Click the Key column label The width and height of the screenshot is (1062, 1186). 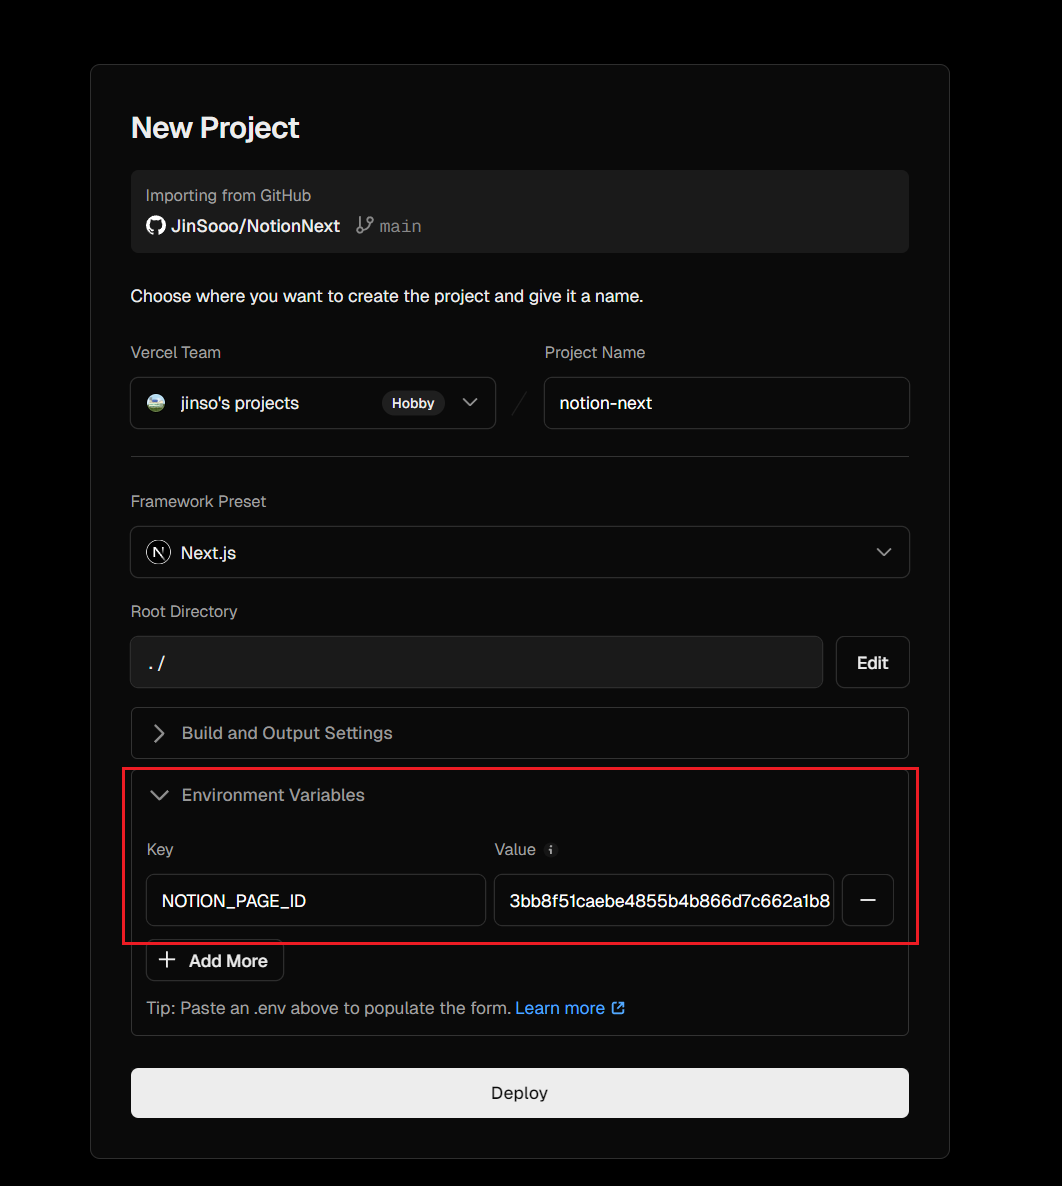pos(160,849)
